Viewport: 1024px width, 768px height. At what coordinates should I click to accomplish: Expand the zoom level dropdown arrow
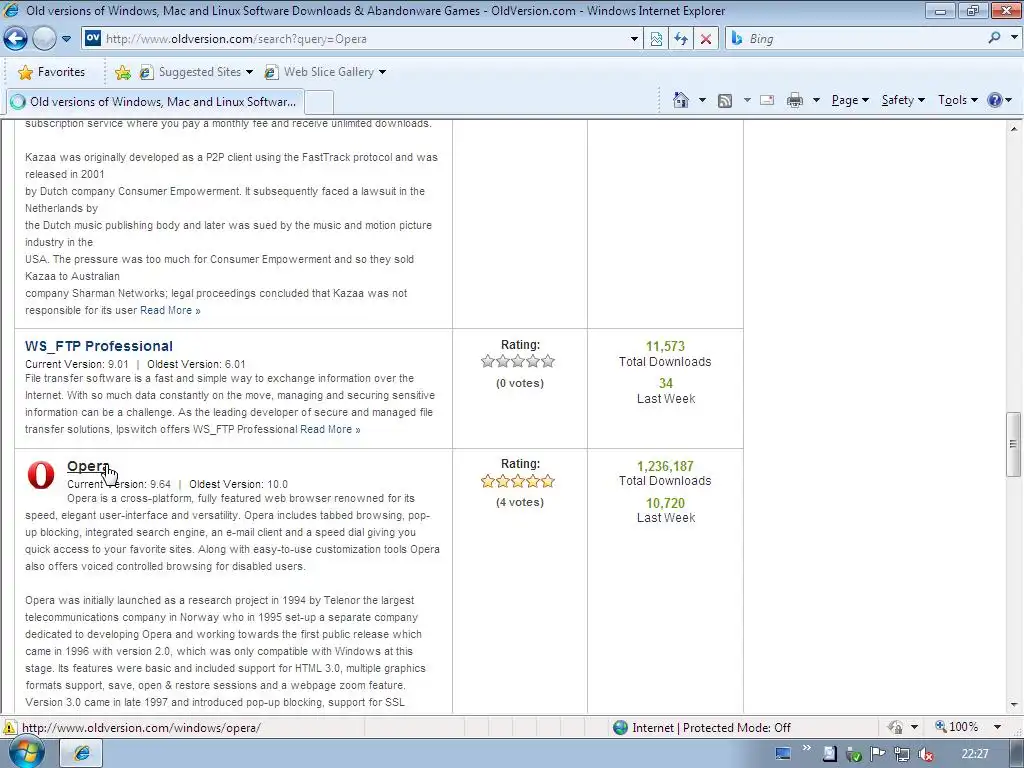(x=997, y=727)
